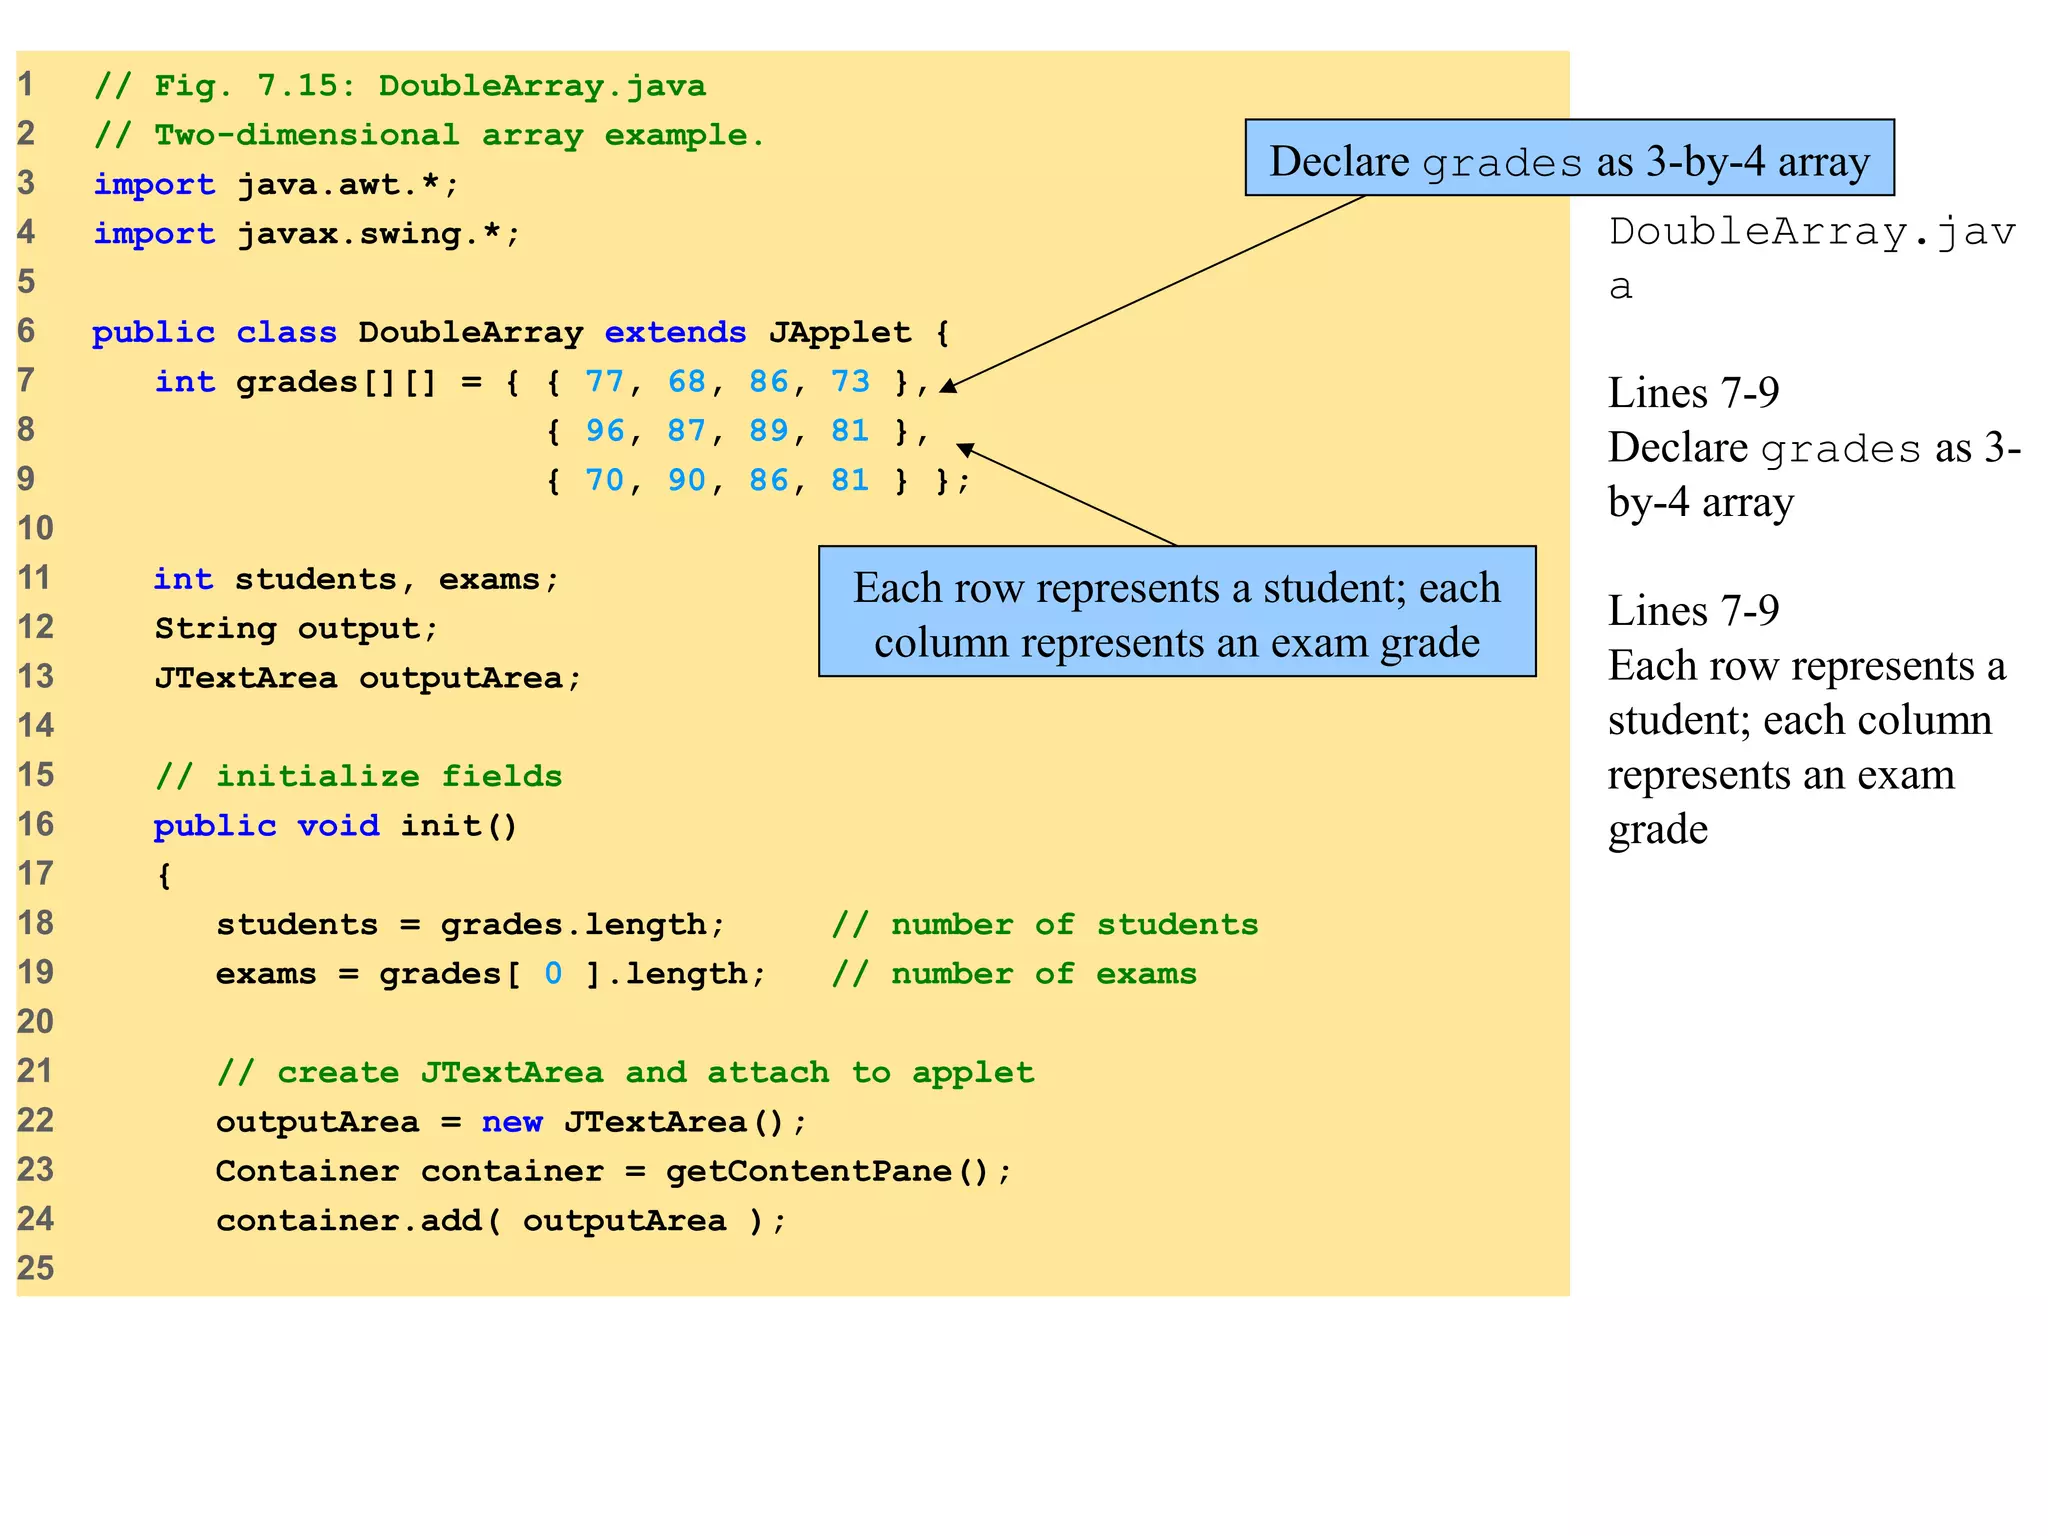The image size is (2048, 1536).
Task: Click the second 'Lines 7-9' sidebar heading
Action: coord(1693,610)
